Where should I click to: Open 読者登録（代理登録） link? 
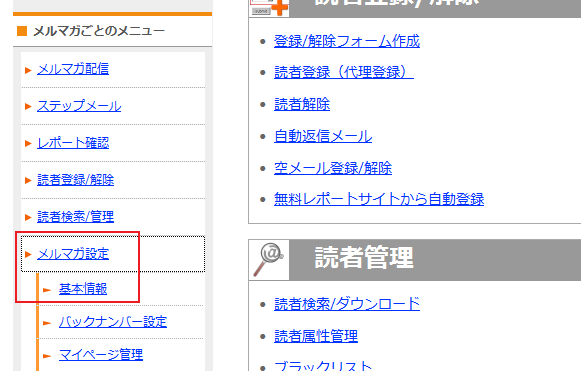(344, 72)
